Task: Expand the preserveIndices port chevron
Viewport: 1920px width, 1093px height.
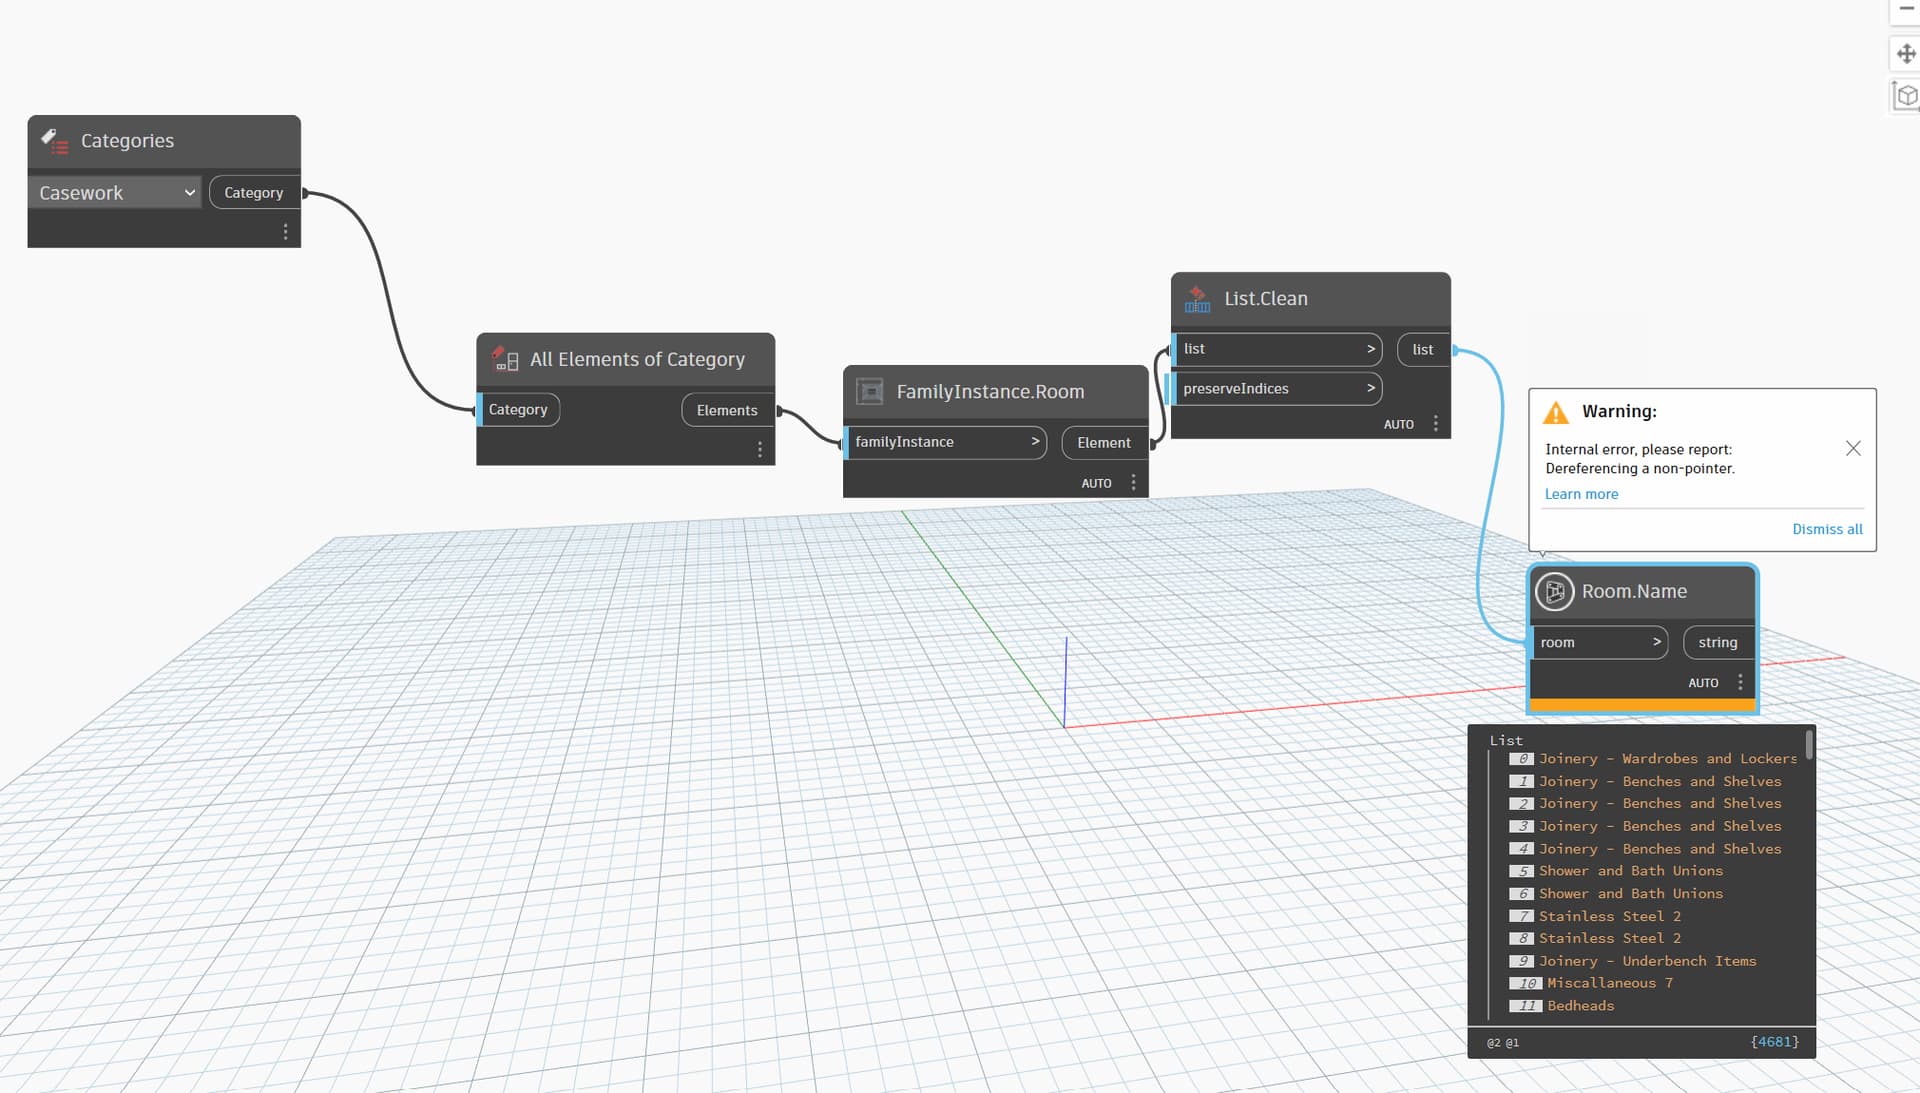Action: (1370, 388)
